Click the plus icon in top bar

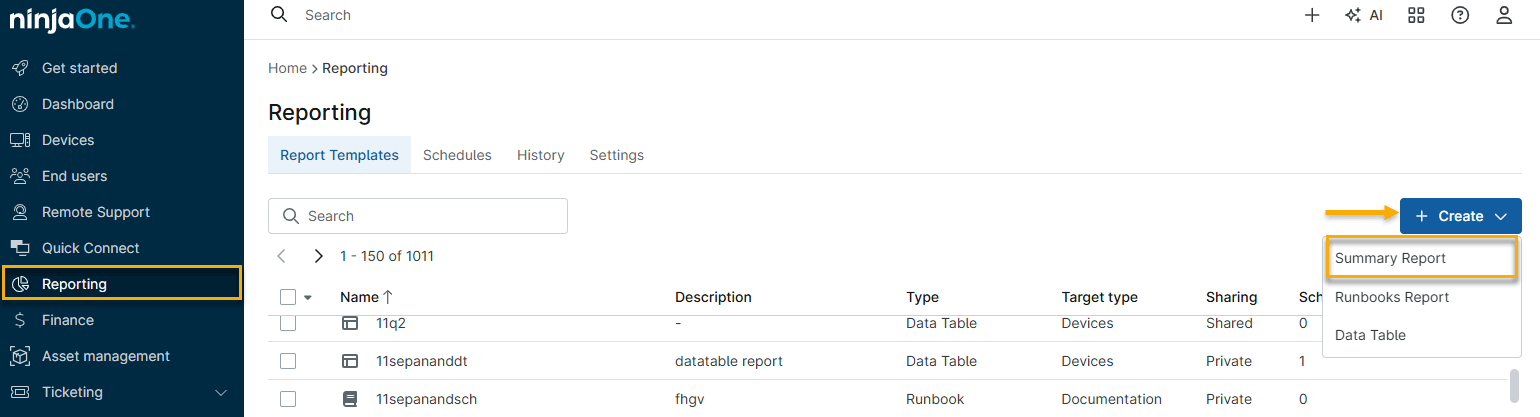1312,15
